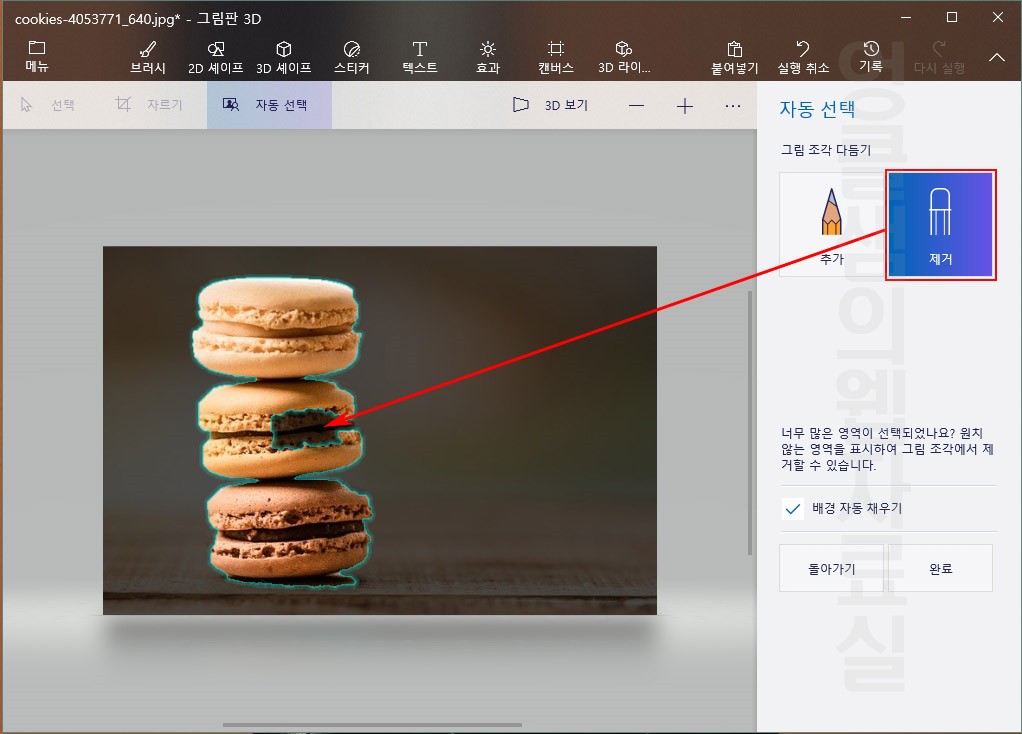1022x734 pixels.
Task: Select the 텍스트 (Text) tool
Action: click(x=419, y=55)
